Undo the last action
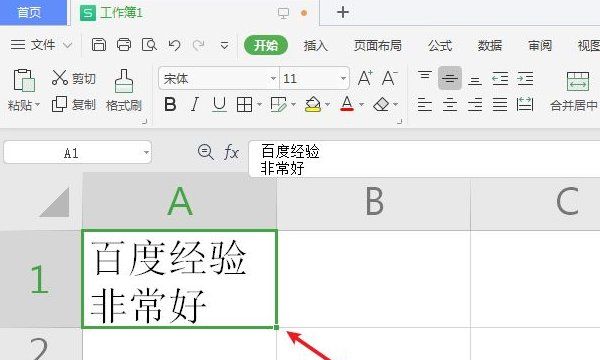 pyautogui.click(x=174, y=45)
